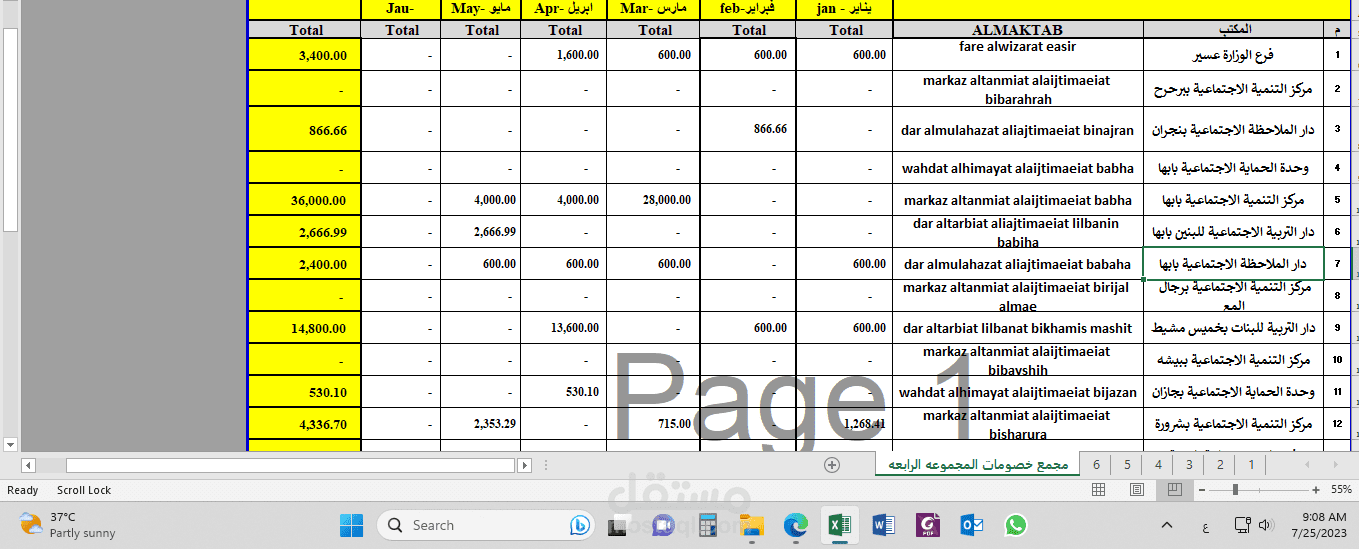This screenshot has width=1359, height=549.
Task: Click the Ready status bar indicator
Action: pos(23,490)
